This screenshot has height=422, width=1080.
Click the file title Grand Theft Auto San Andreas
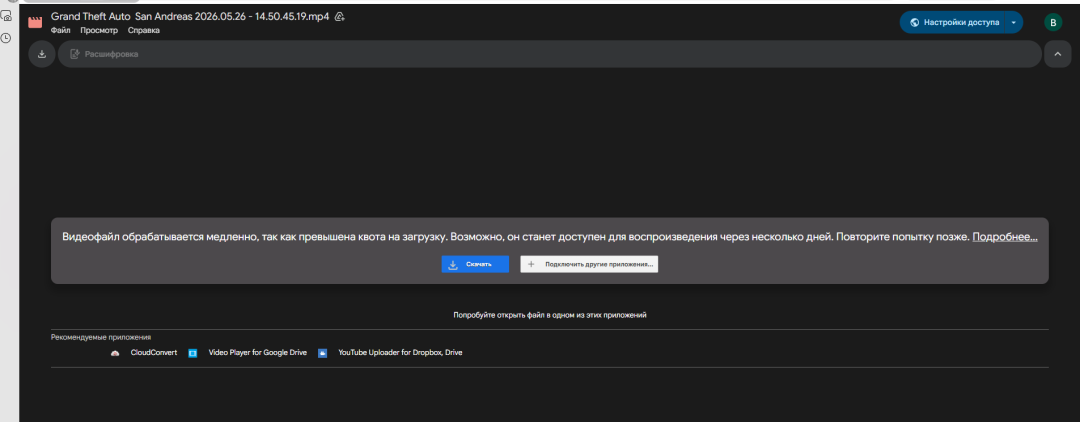(191, 17)
